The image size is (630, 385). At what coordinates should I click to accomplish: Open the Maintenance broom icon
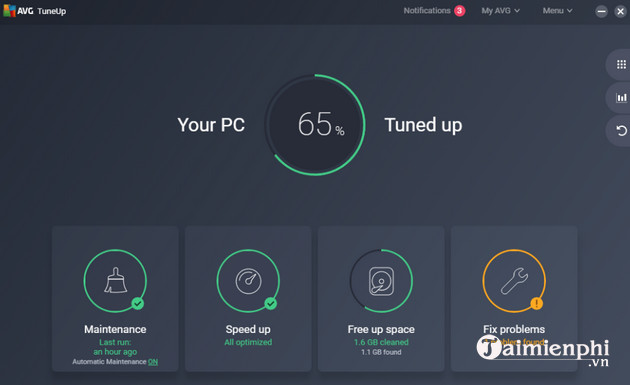point(115,281)
